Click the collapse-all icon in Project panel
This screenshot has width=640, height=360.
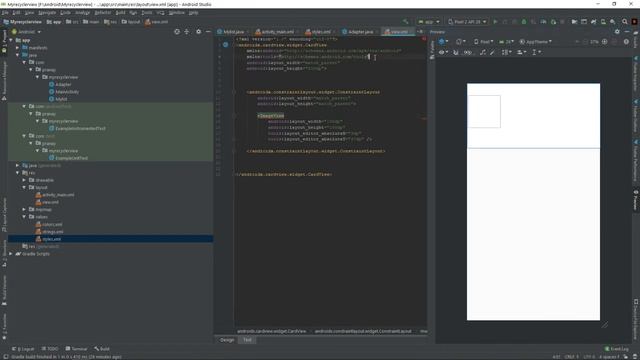pos(187,31)
